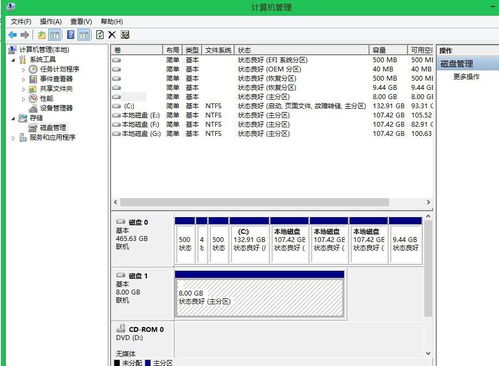Collapse the 系统工具 tree node

coord(14,60)
